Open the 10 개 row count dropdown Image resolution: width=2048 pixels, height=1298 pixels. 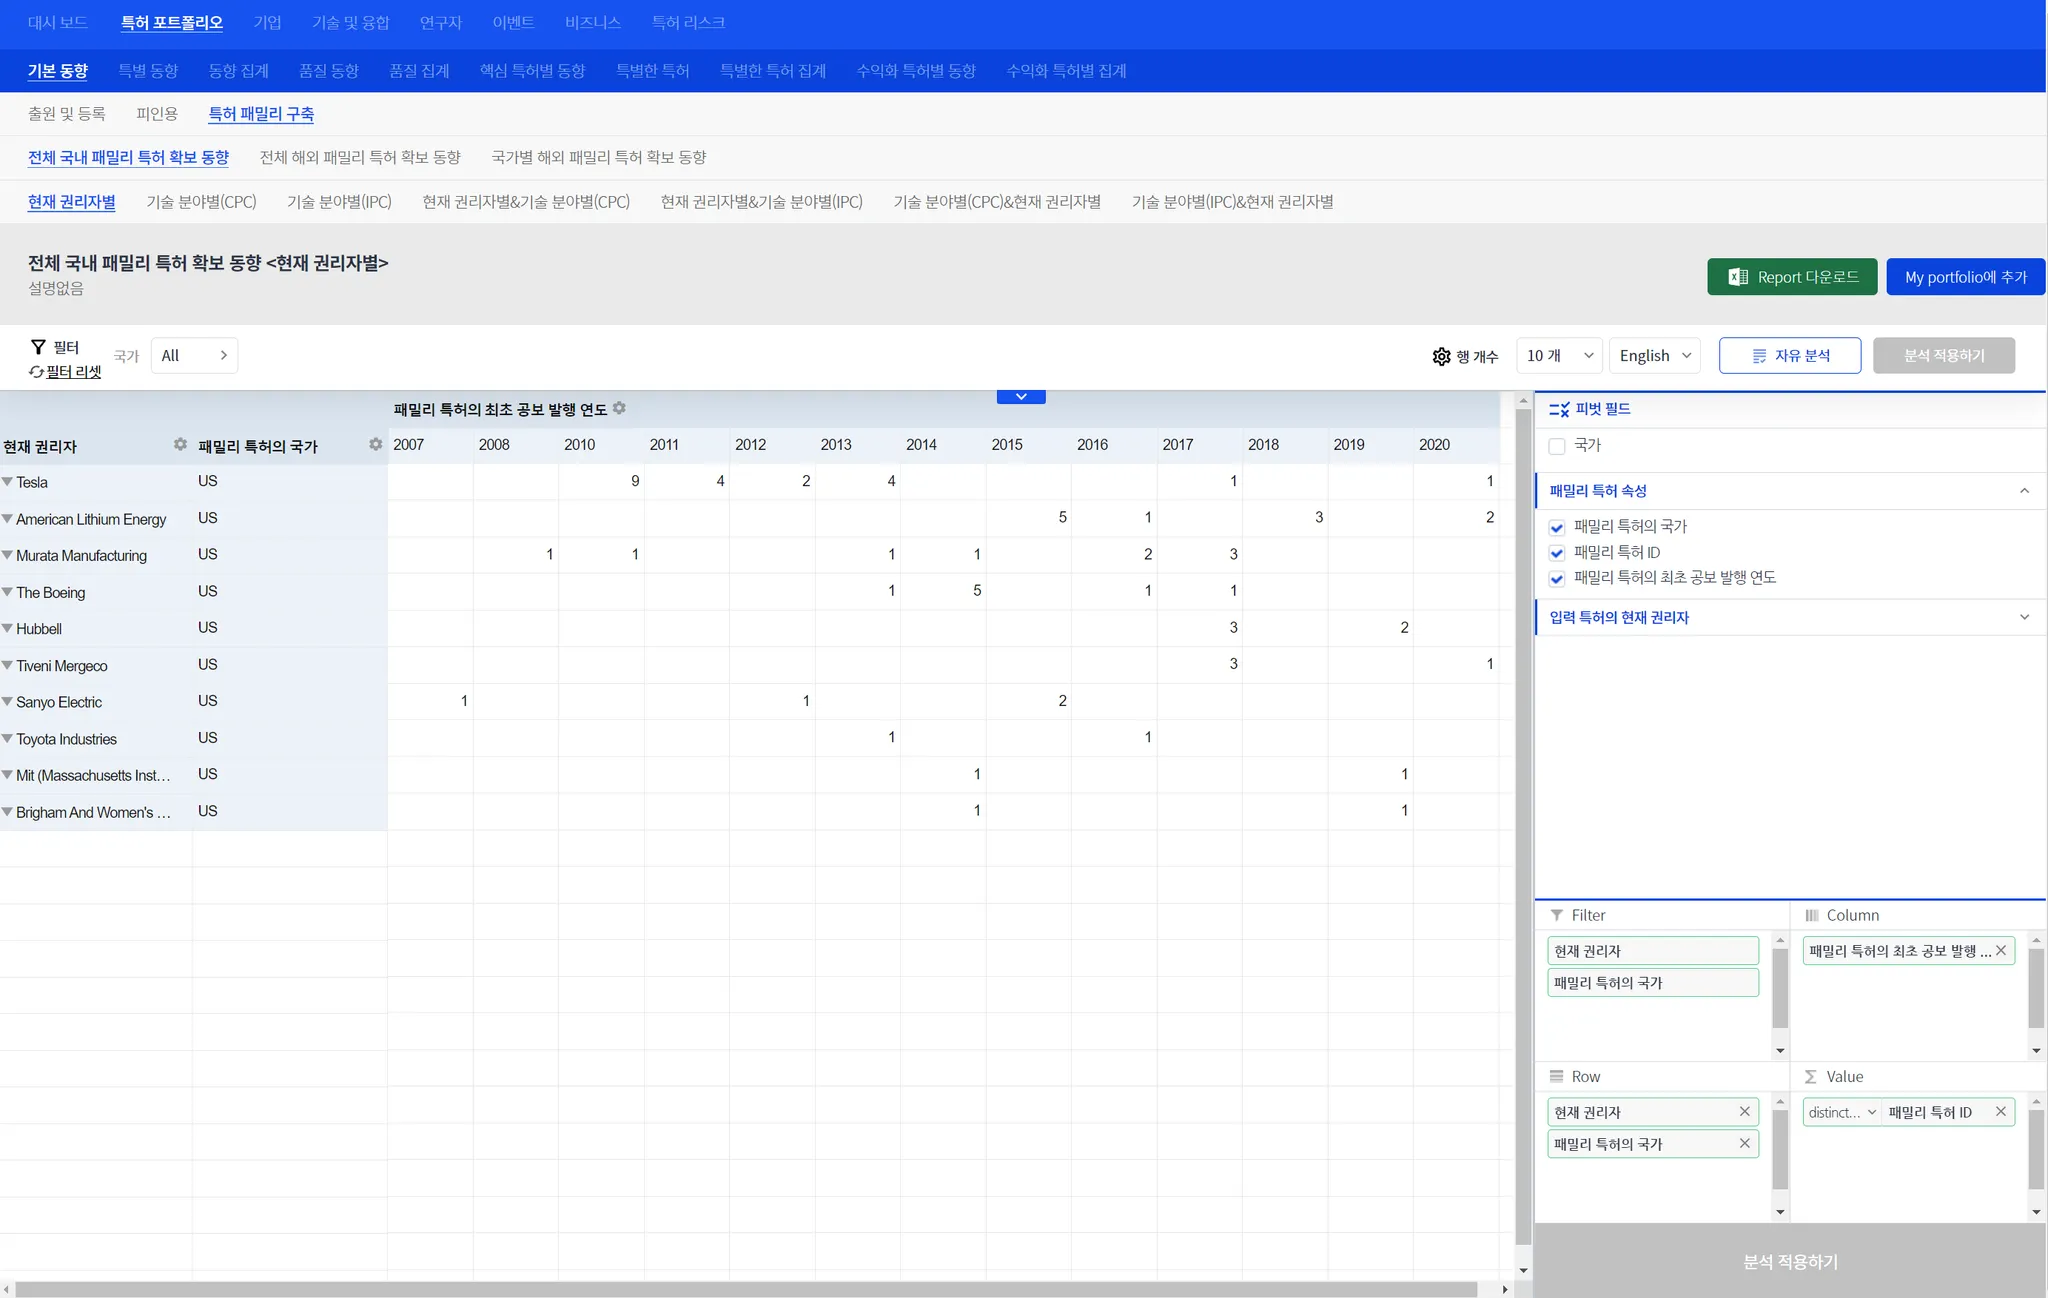point(1559,356)
